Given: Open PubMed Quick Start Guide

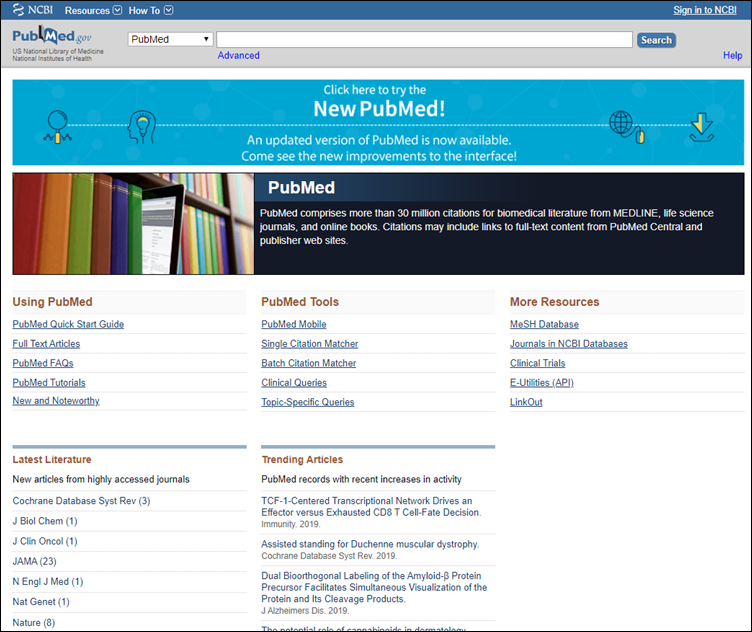Looking at the screenshot, I should (68, 324).
